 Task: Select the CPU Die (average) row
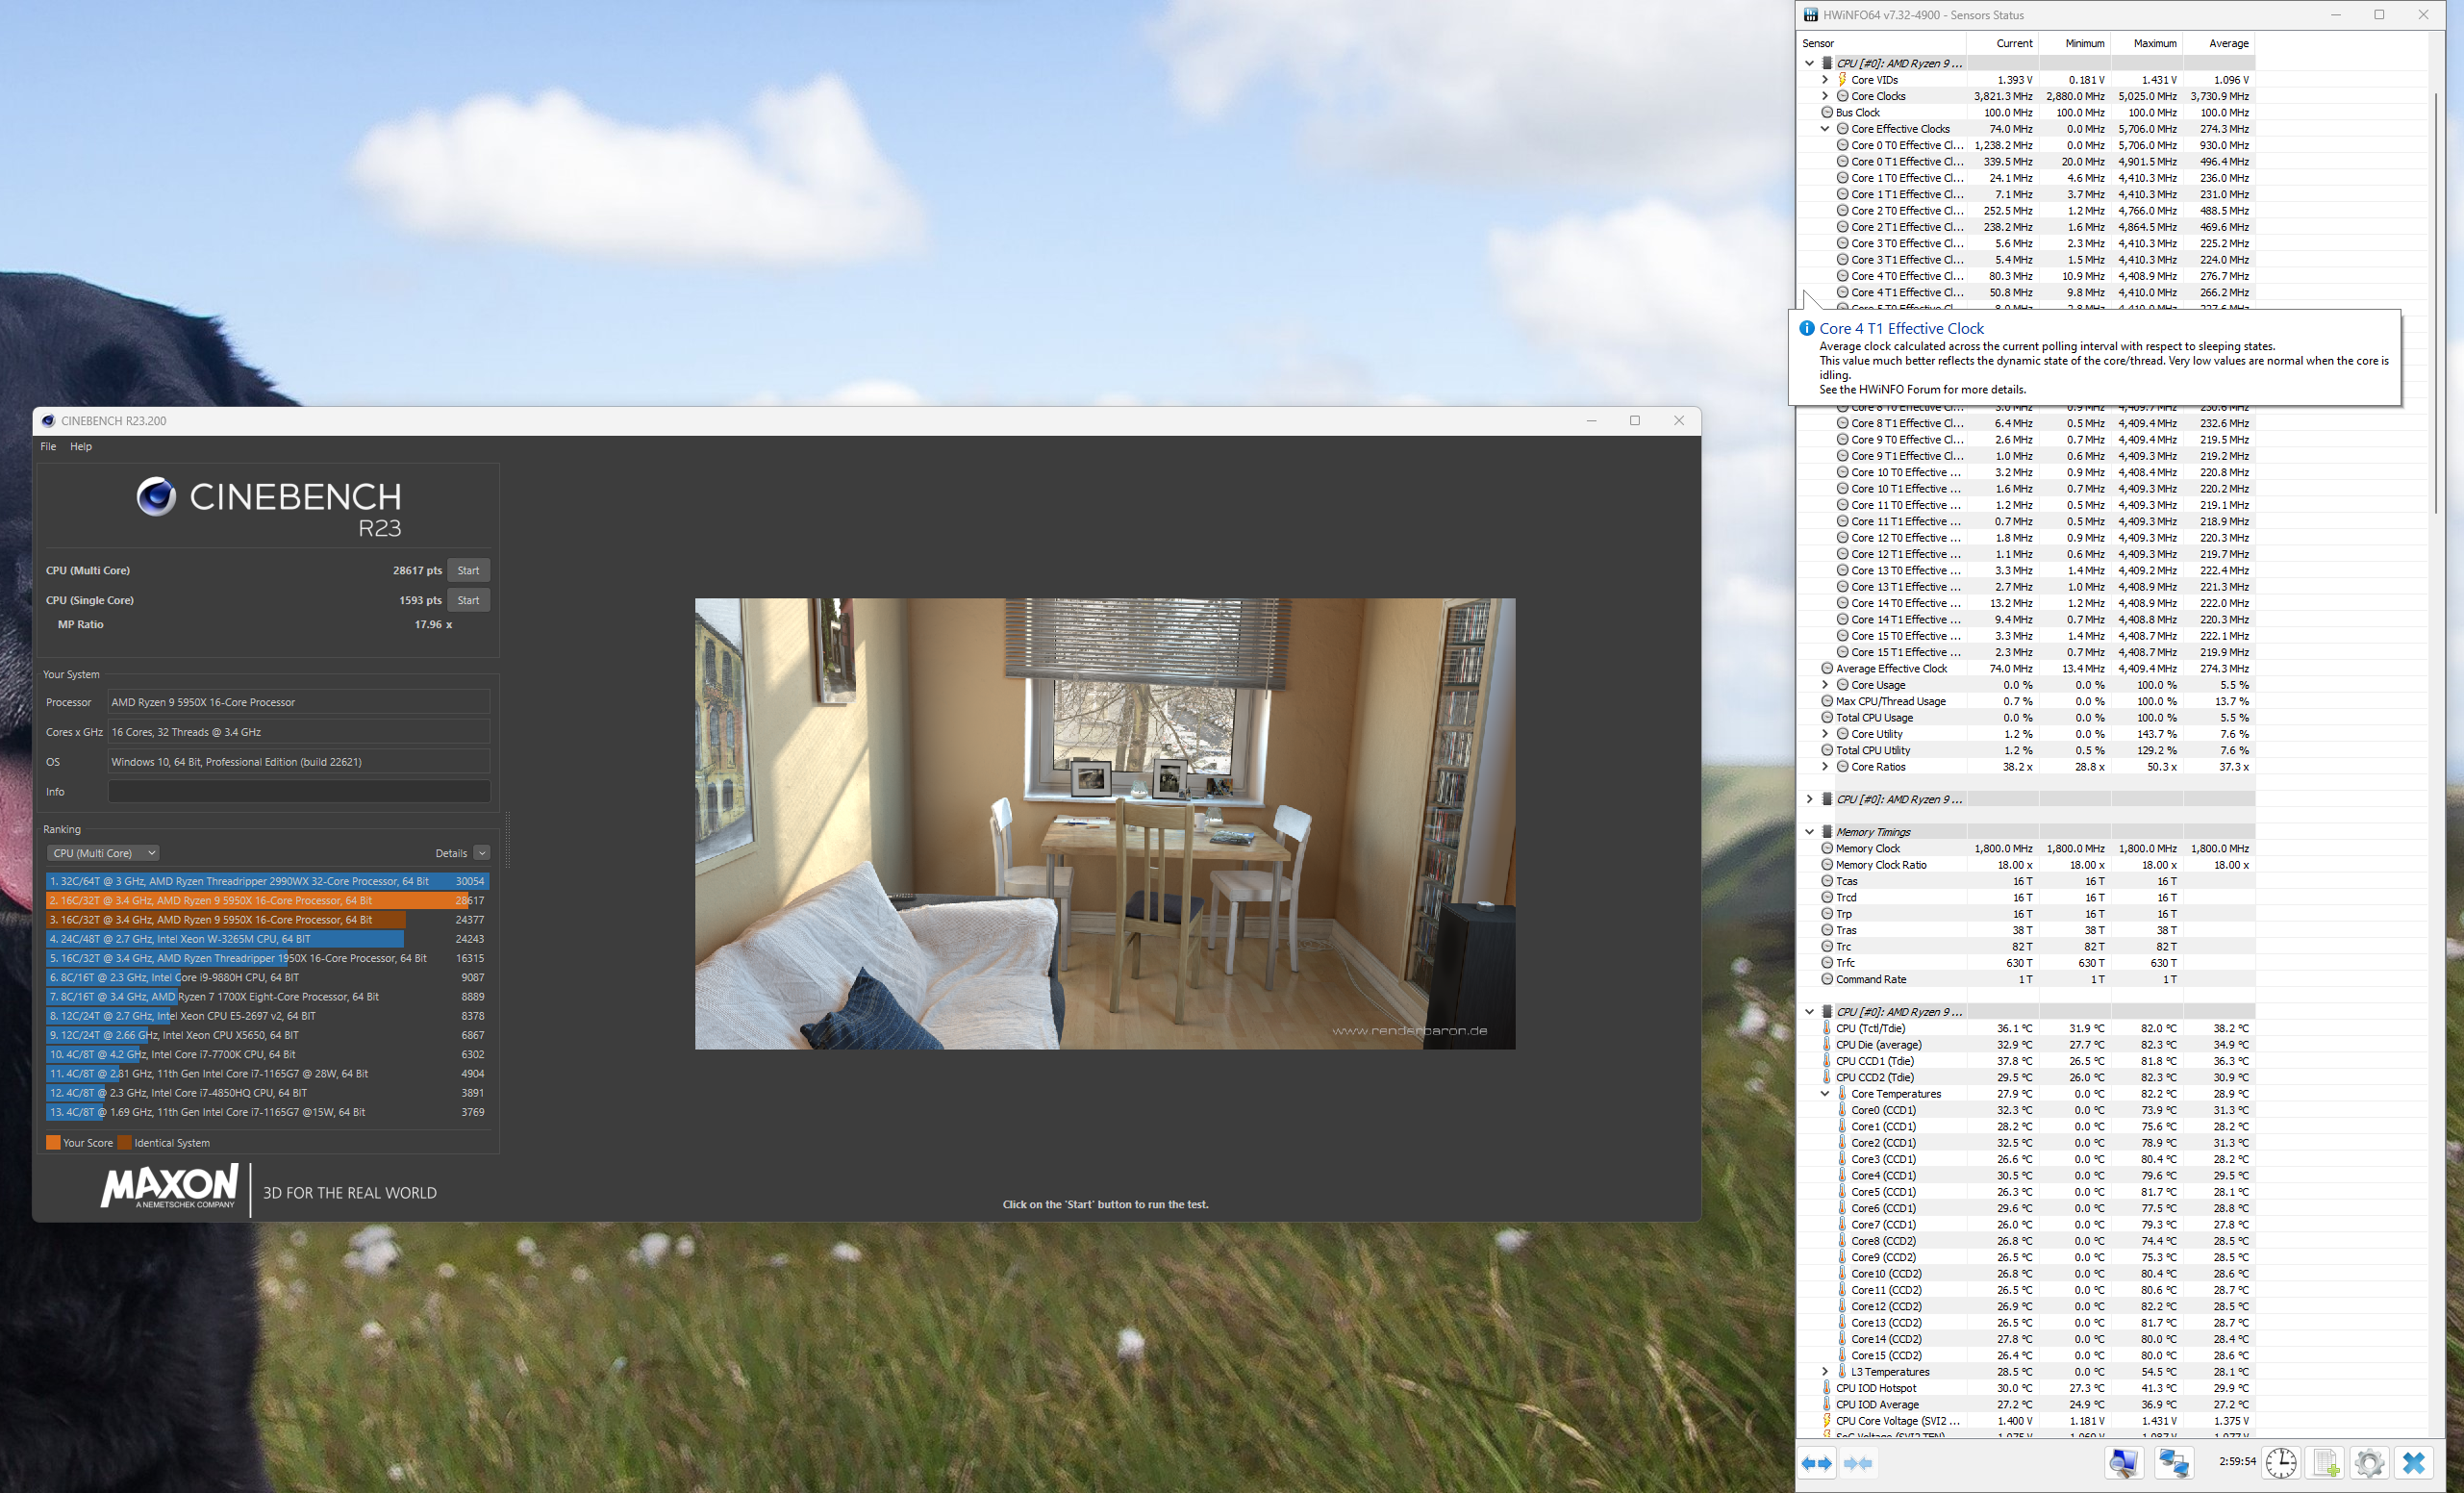tap(2026, 1044)
